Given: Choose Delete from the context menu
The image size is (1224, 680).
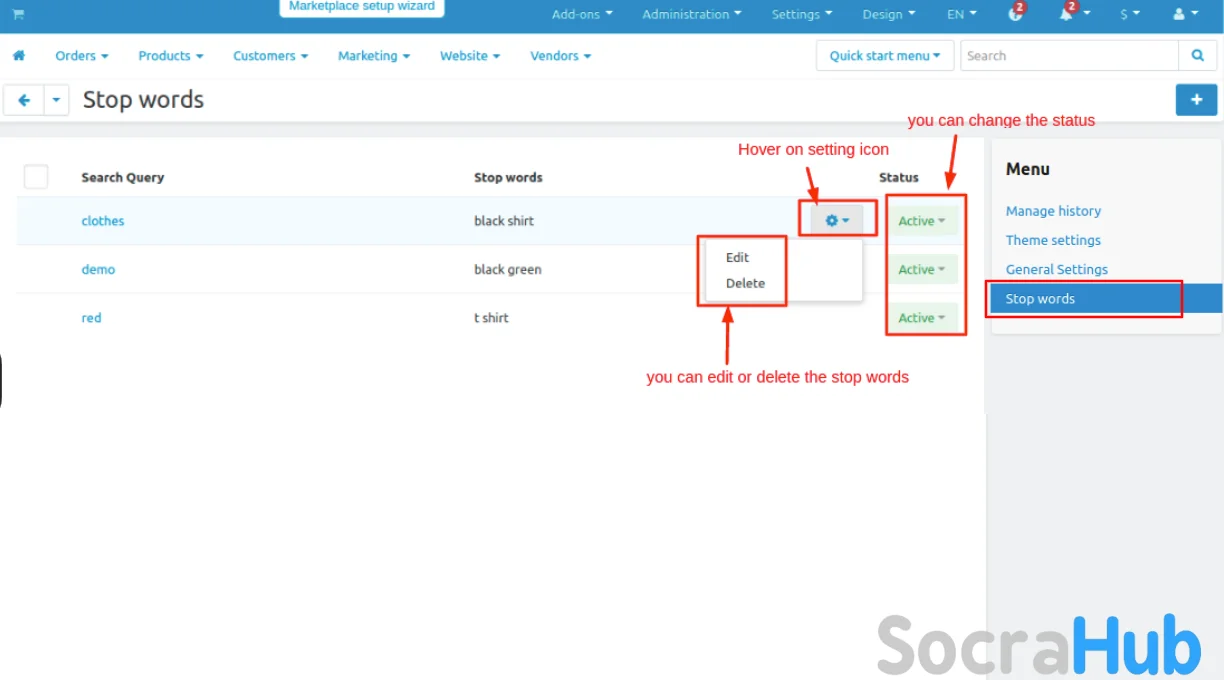Looking at the screenshot, I should (x=745, y=283).
